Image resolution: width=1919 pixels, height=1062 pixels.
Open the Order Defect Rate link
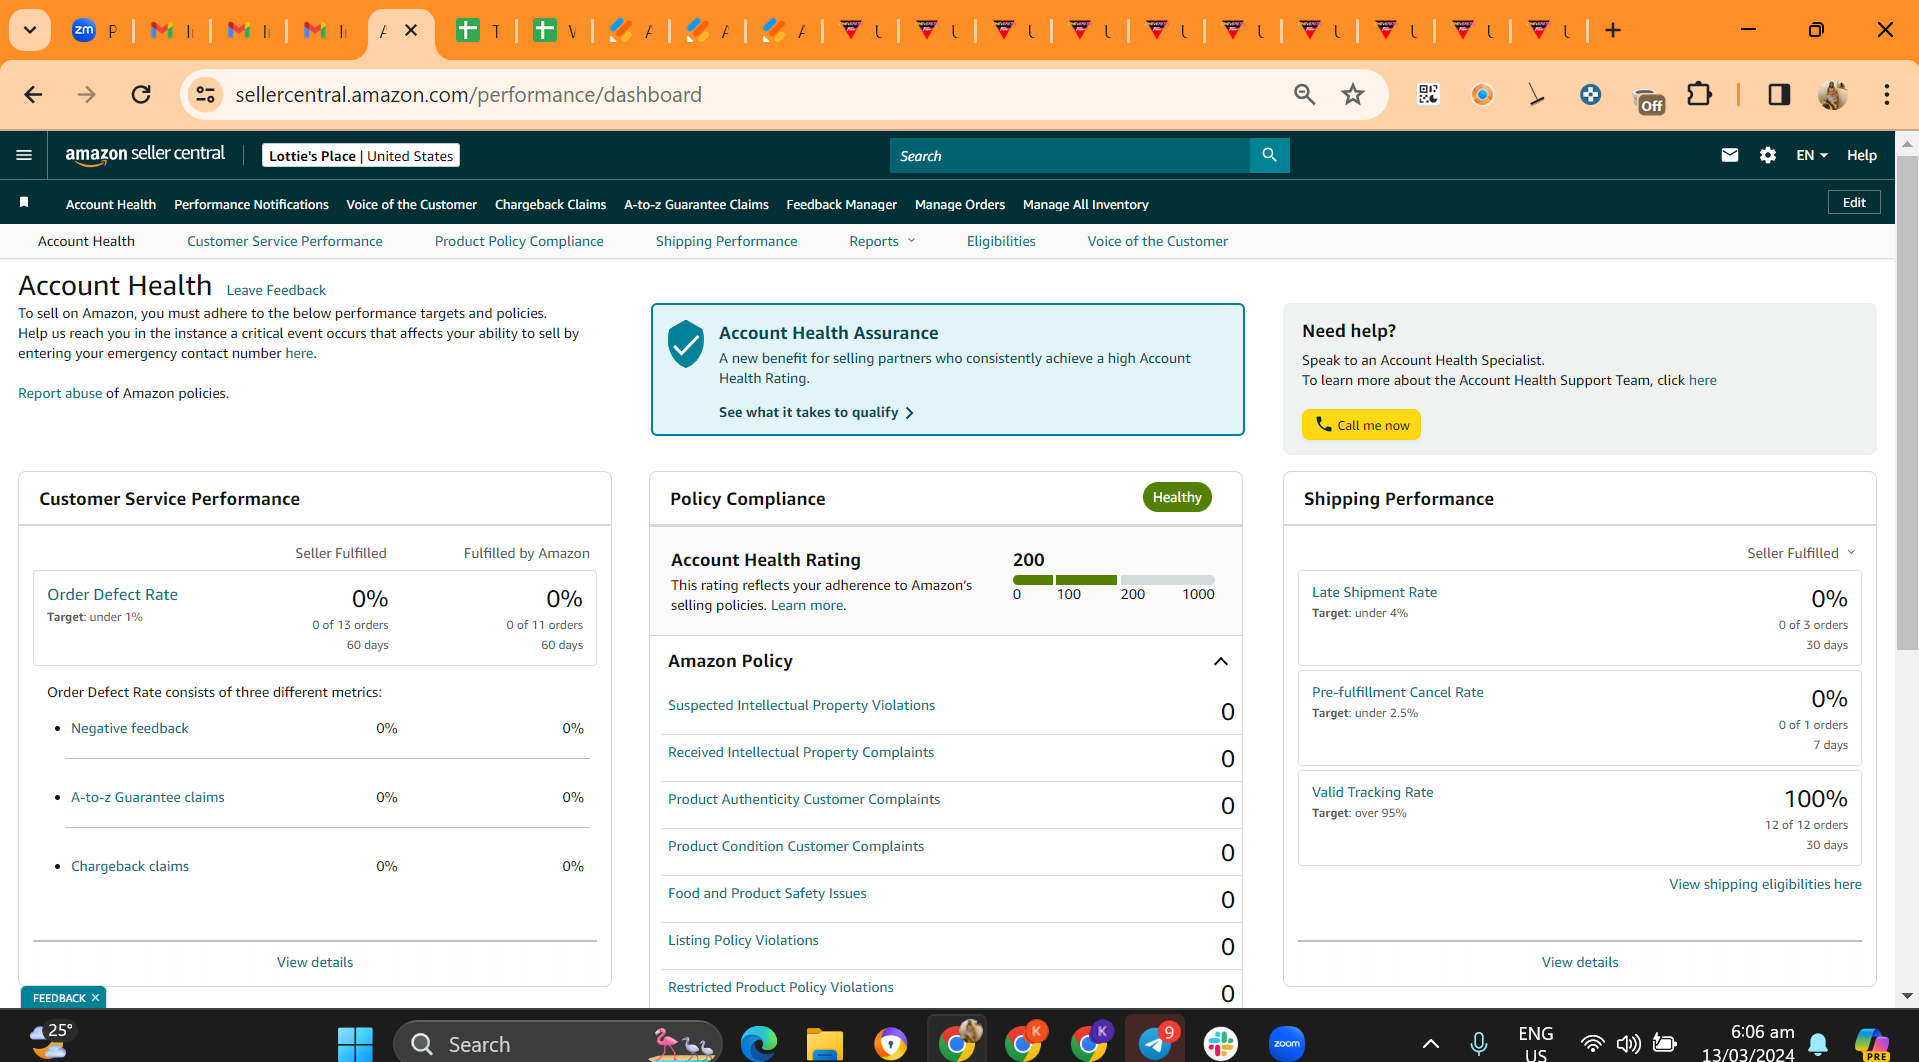(112, 594)
